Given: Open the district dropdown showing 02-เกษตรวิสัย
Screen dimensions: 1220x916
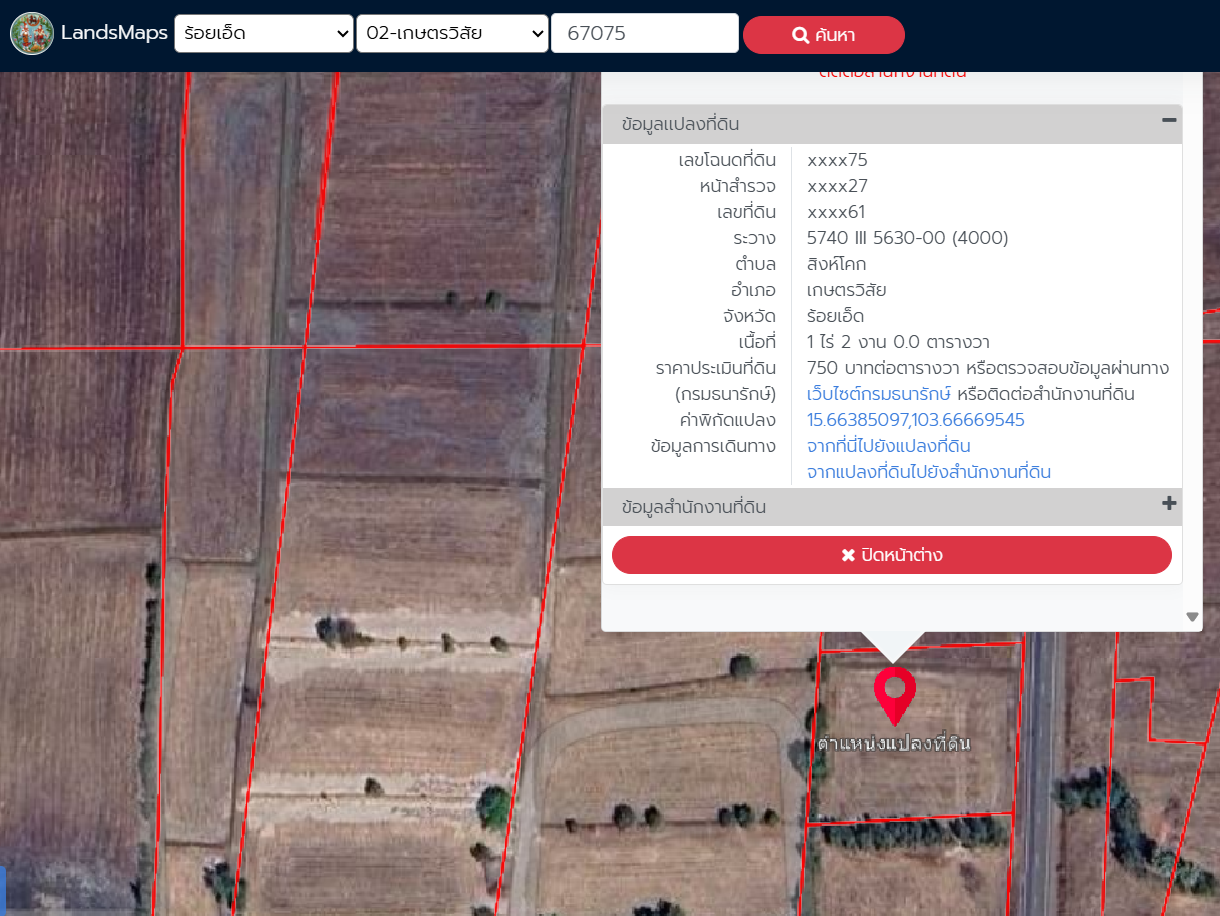Looking at the screenshot, I should click(x=452, y=34).
